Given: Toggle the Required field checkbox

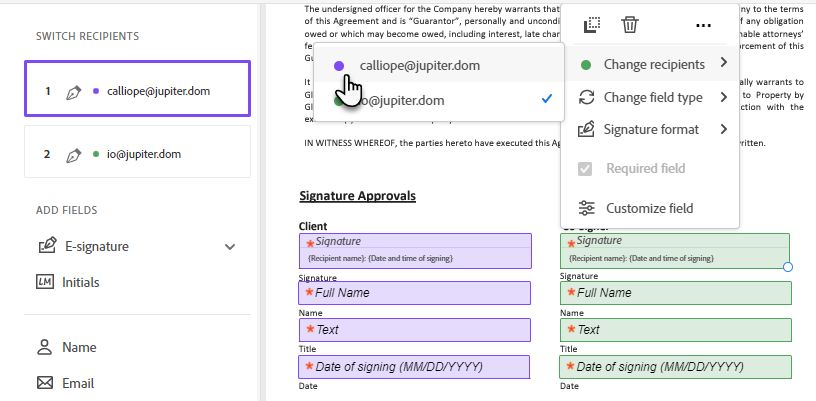Looking at the screenshot, I should (x=585, y=169).
